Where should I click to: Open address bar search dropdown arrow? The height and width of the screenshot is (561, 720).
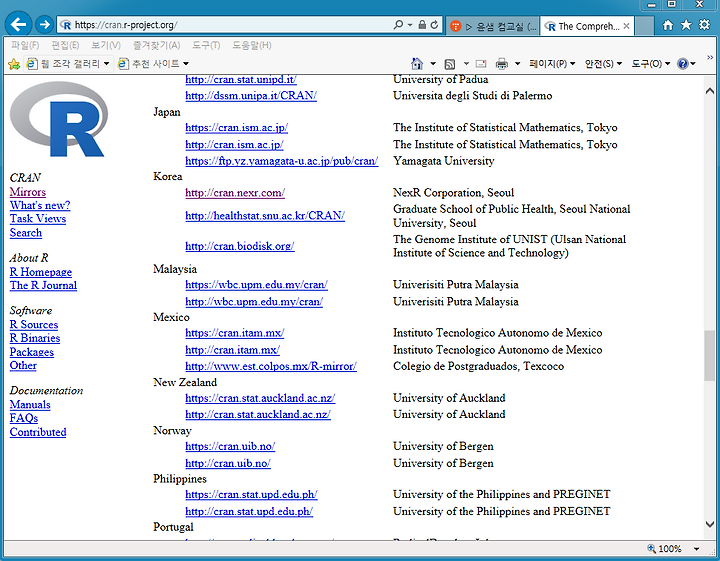pos(410,25)
